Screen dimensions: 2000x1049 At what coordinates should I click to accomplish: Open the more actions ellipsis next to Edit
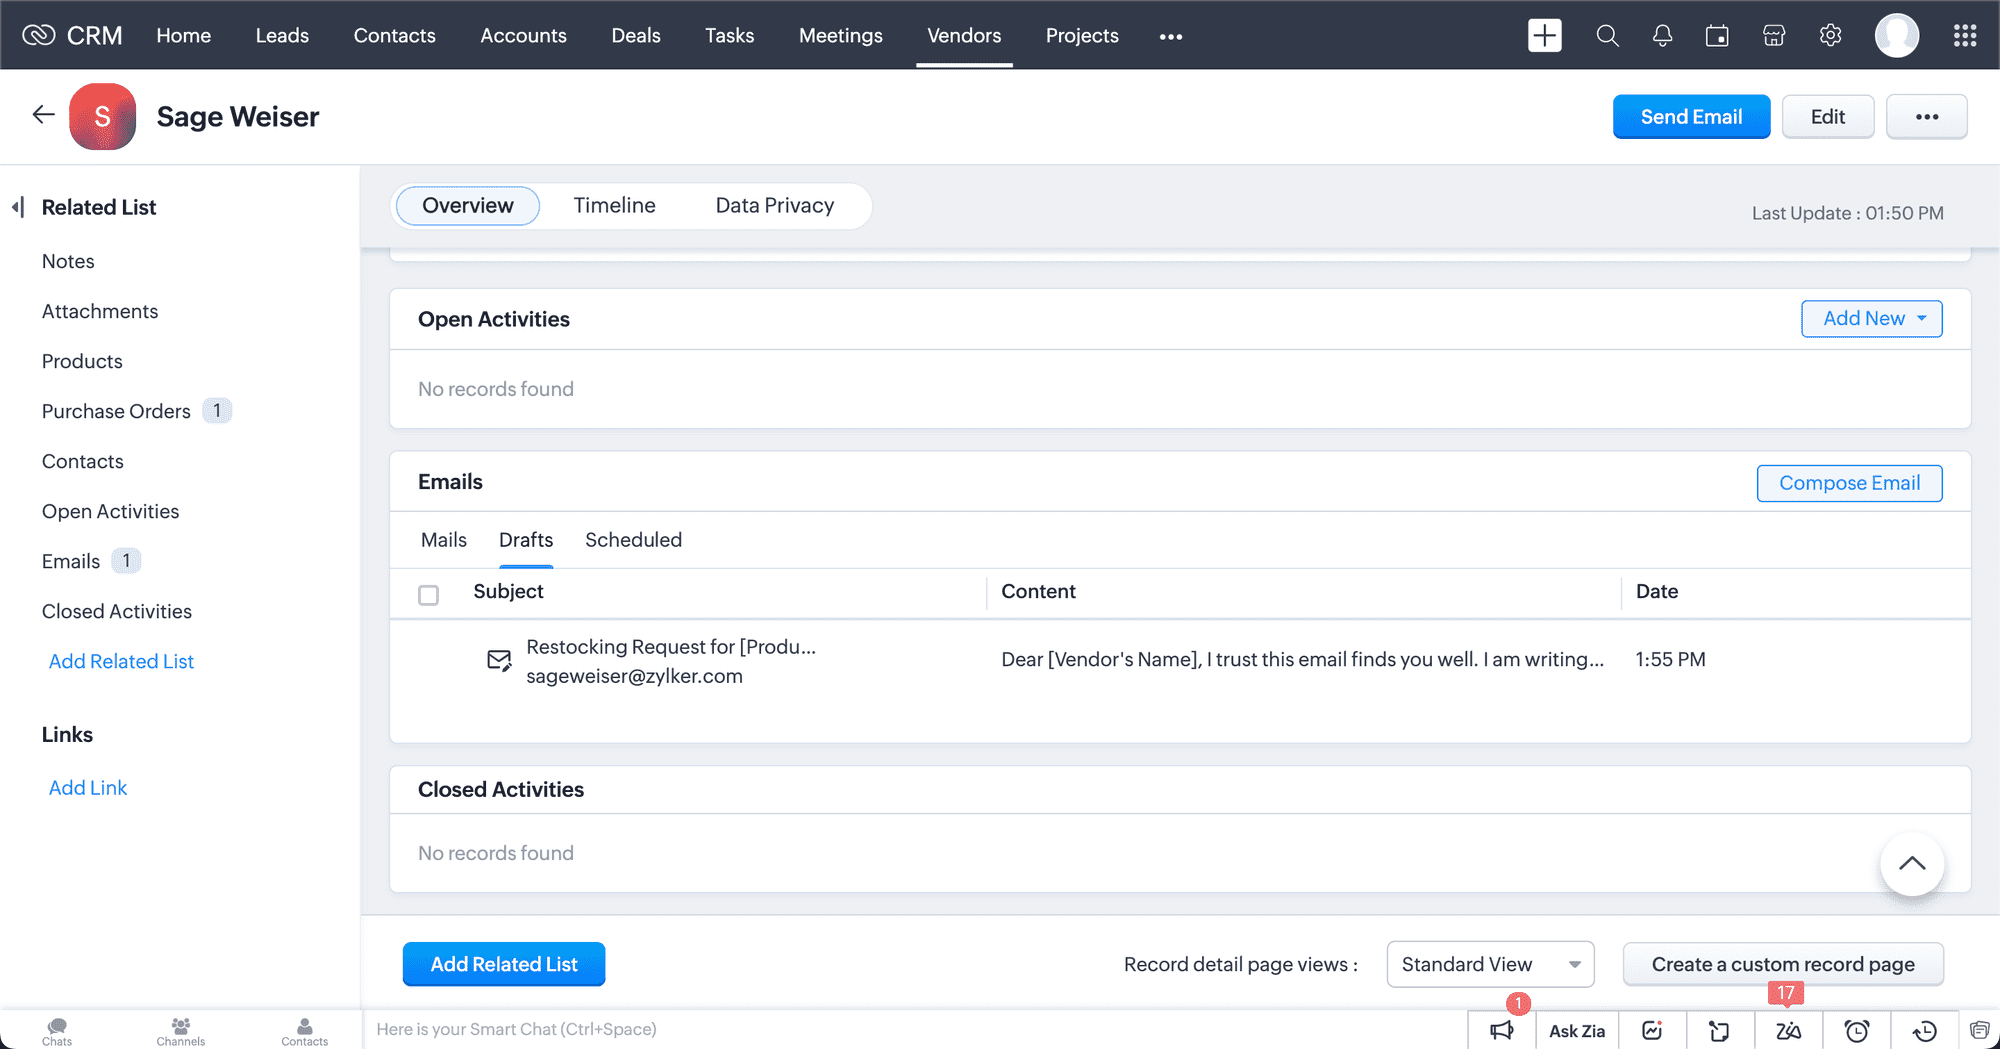tap(1926, 117)
